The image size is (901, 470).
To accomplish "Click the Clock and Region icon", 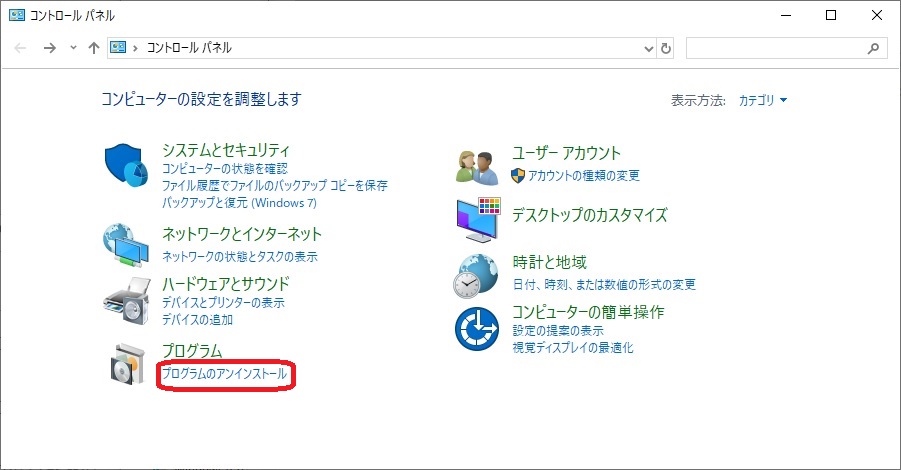I will [x=477, y=275].
